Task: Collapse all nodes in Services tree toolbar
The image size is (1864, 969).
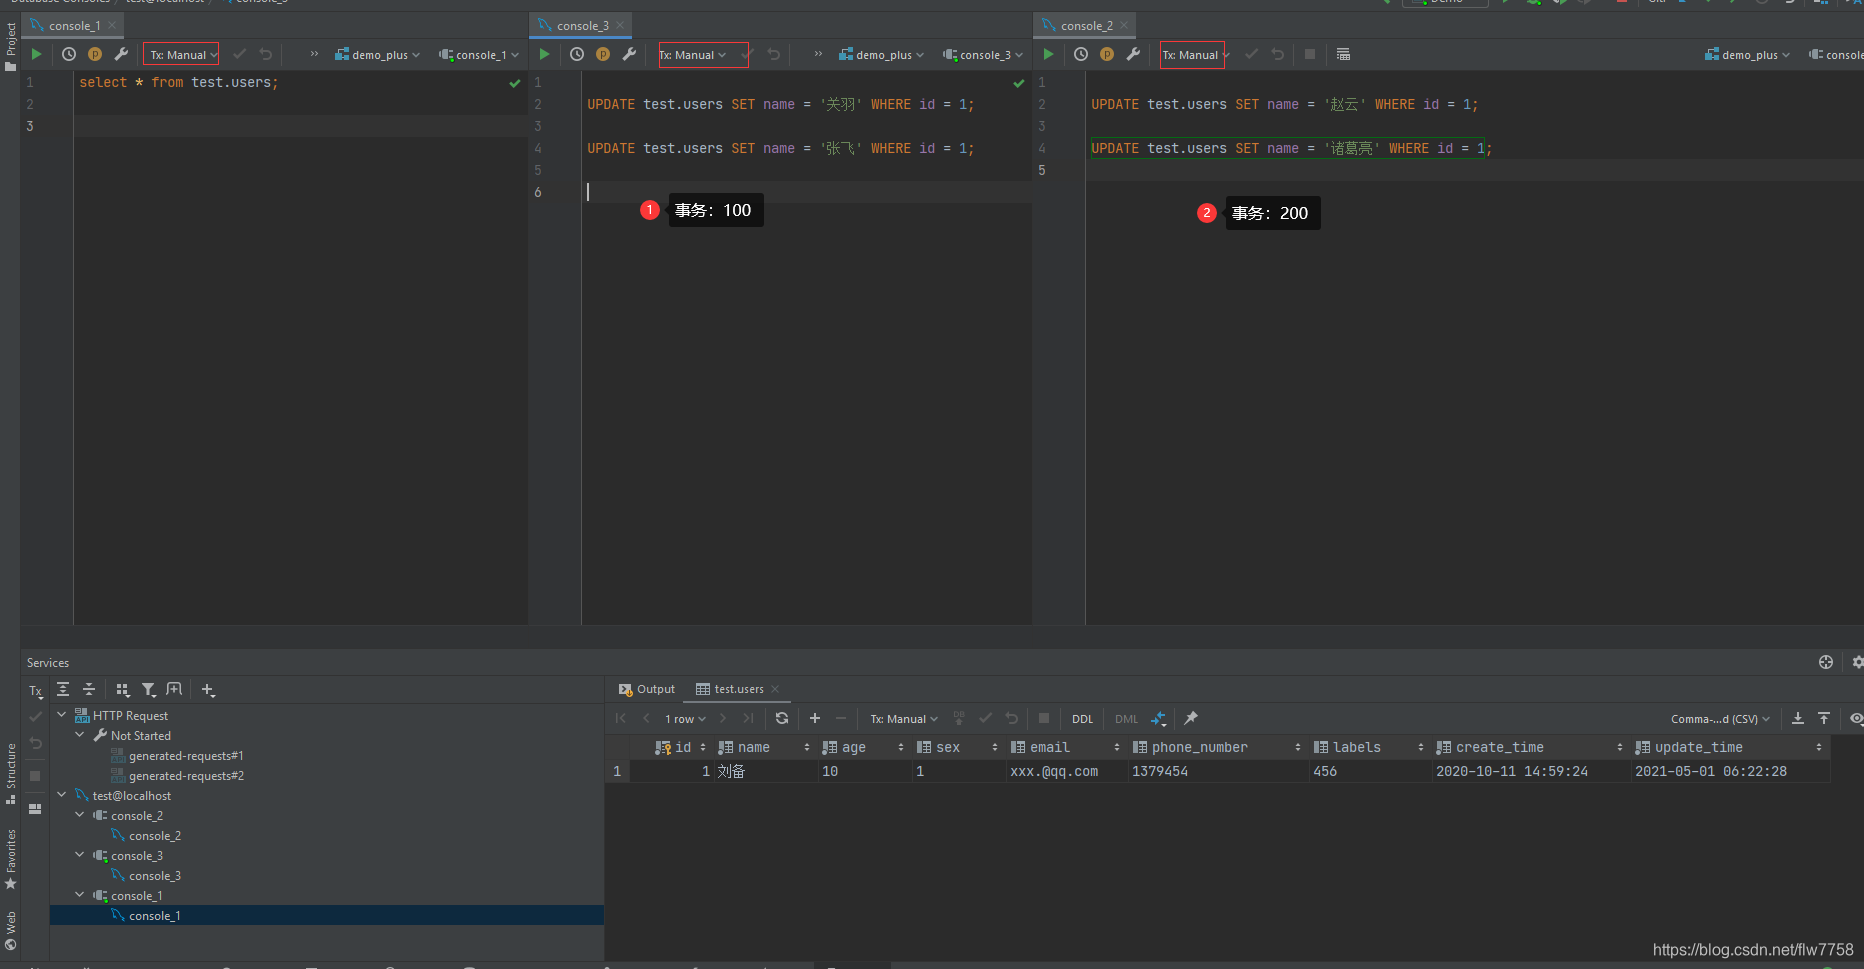Action: [89, 689]
